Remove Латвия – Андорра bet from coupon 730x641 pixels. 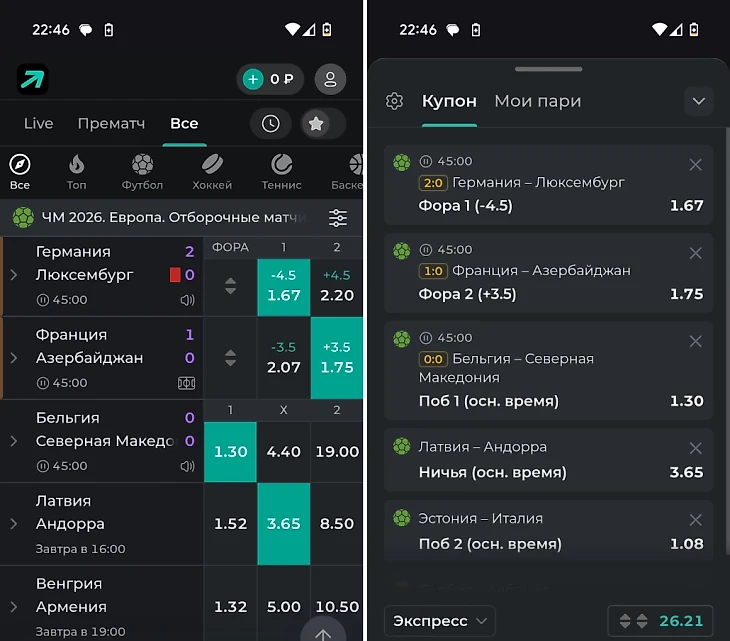pyautogui.click(x=695, y=448)
